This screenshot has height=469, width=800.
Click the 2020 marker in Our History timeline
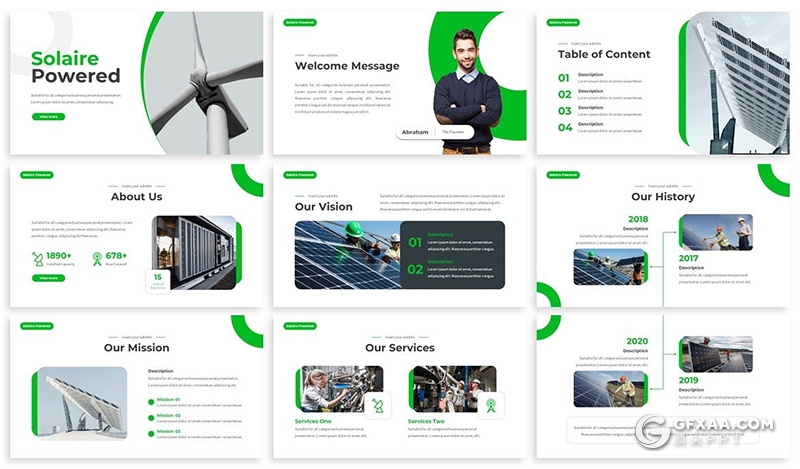(x=637, y=341)
